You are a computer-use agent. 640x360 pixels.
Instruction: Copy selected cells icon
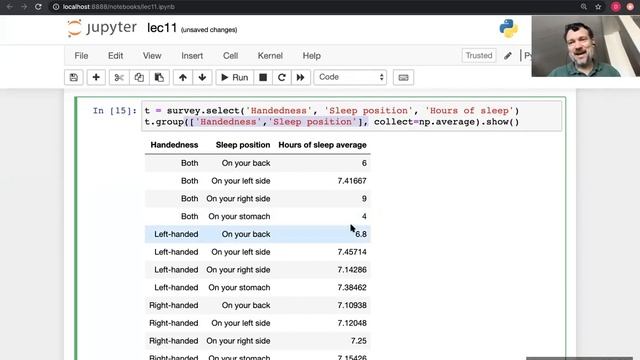[x=139, y=77]
